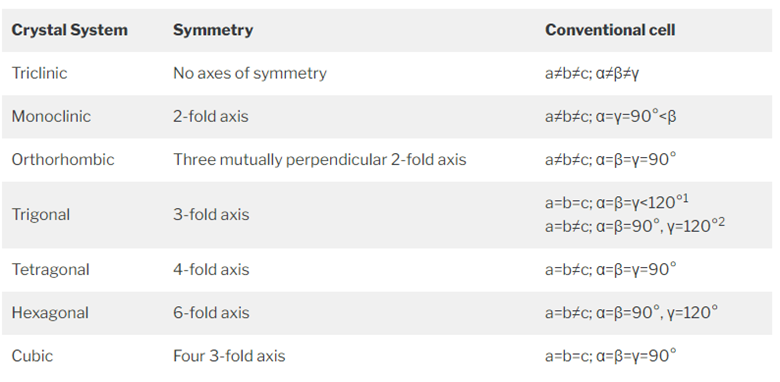Click the Orthorhombic row label
Viewport: 780px width, 382px height.
(x=63, y=160)
